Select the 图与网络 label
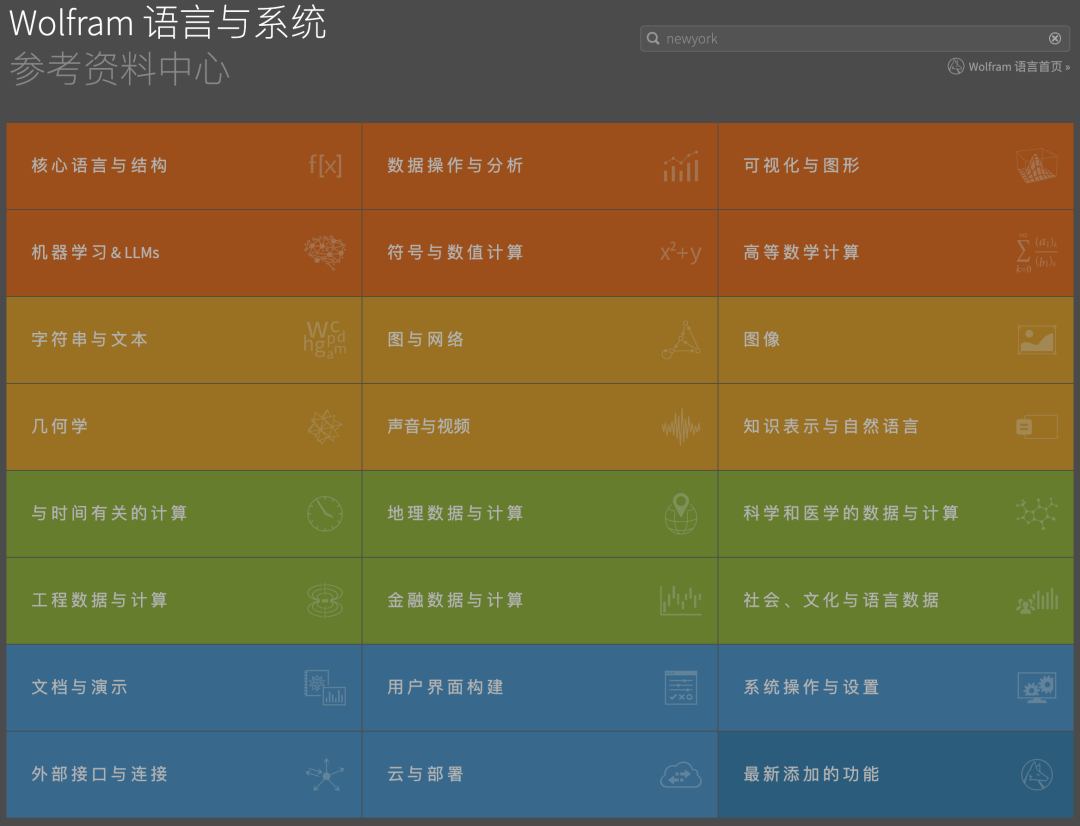1080x826 pixels. (x=426, y=340)
